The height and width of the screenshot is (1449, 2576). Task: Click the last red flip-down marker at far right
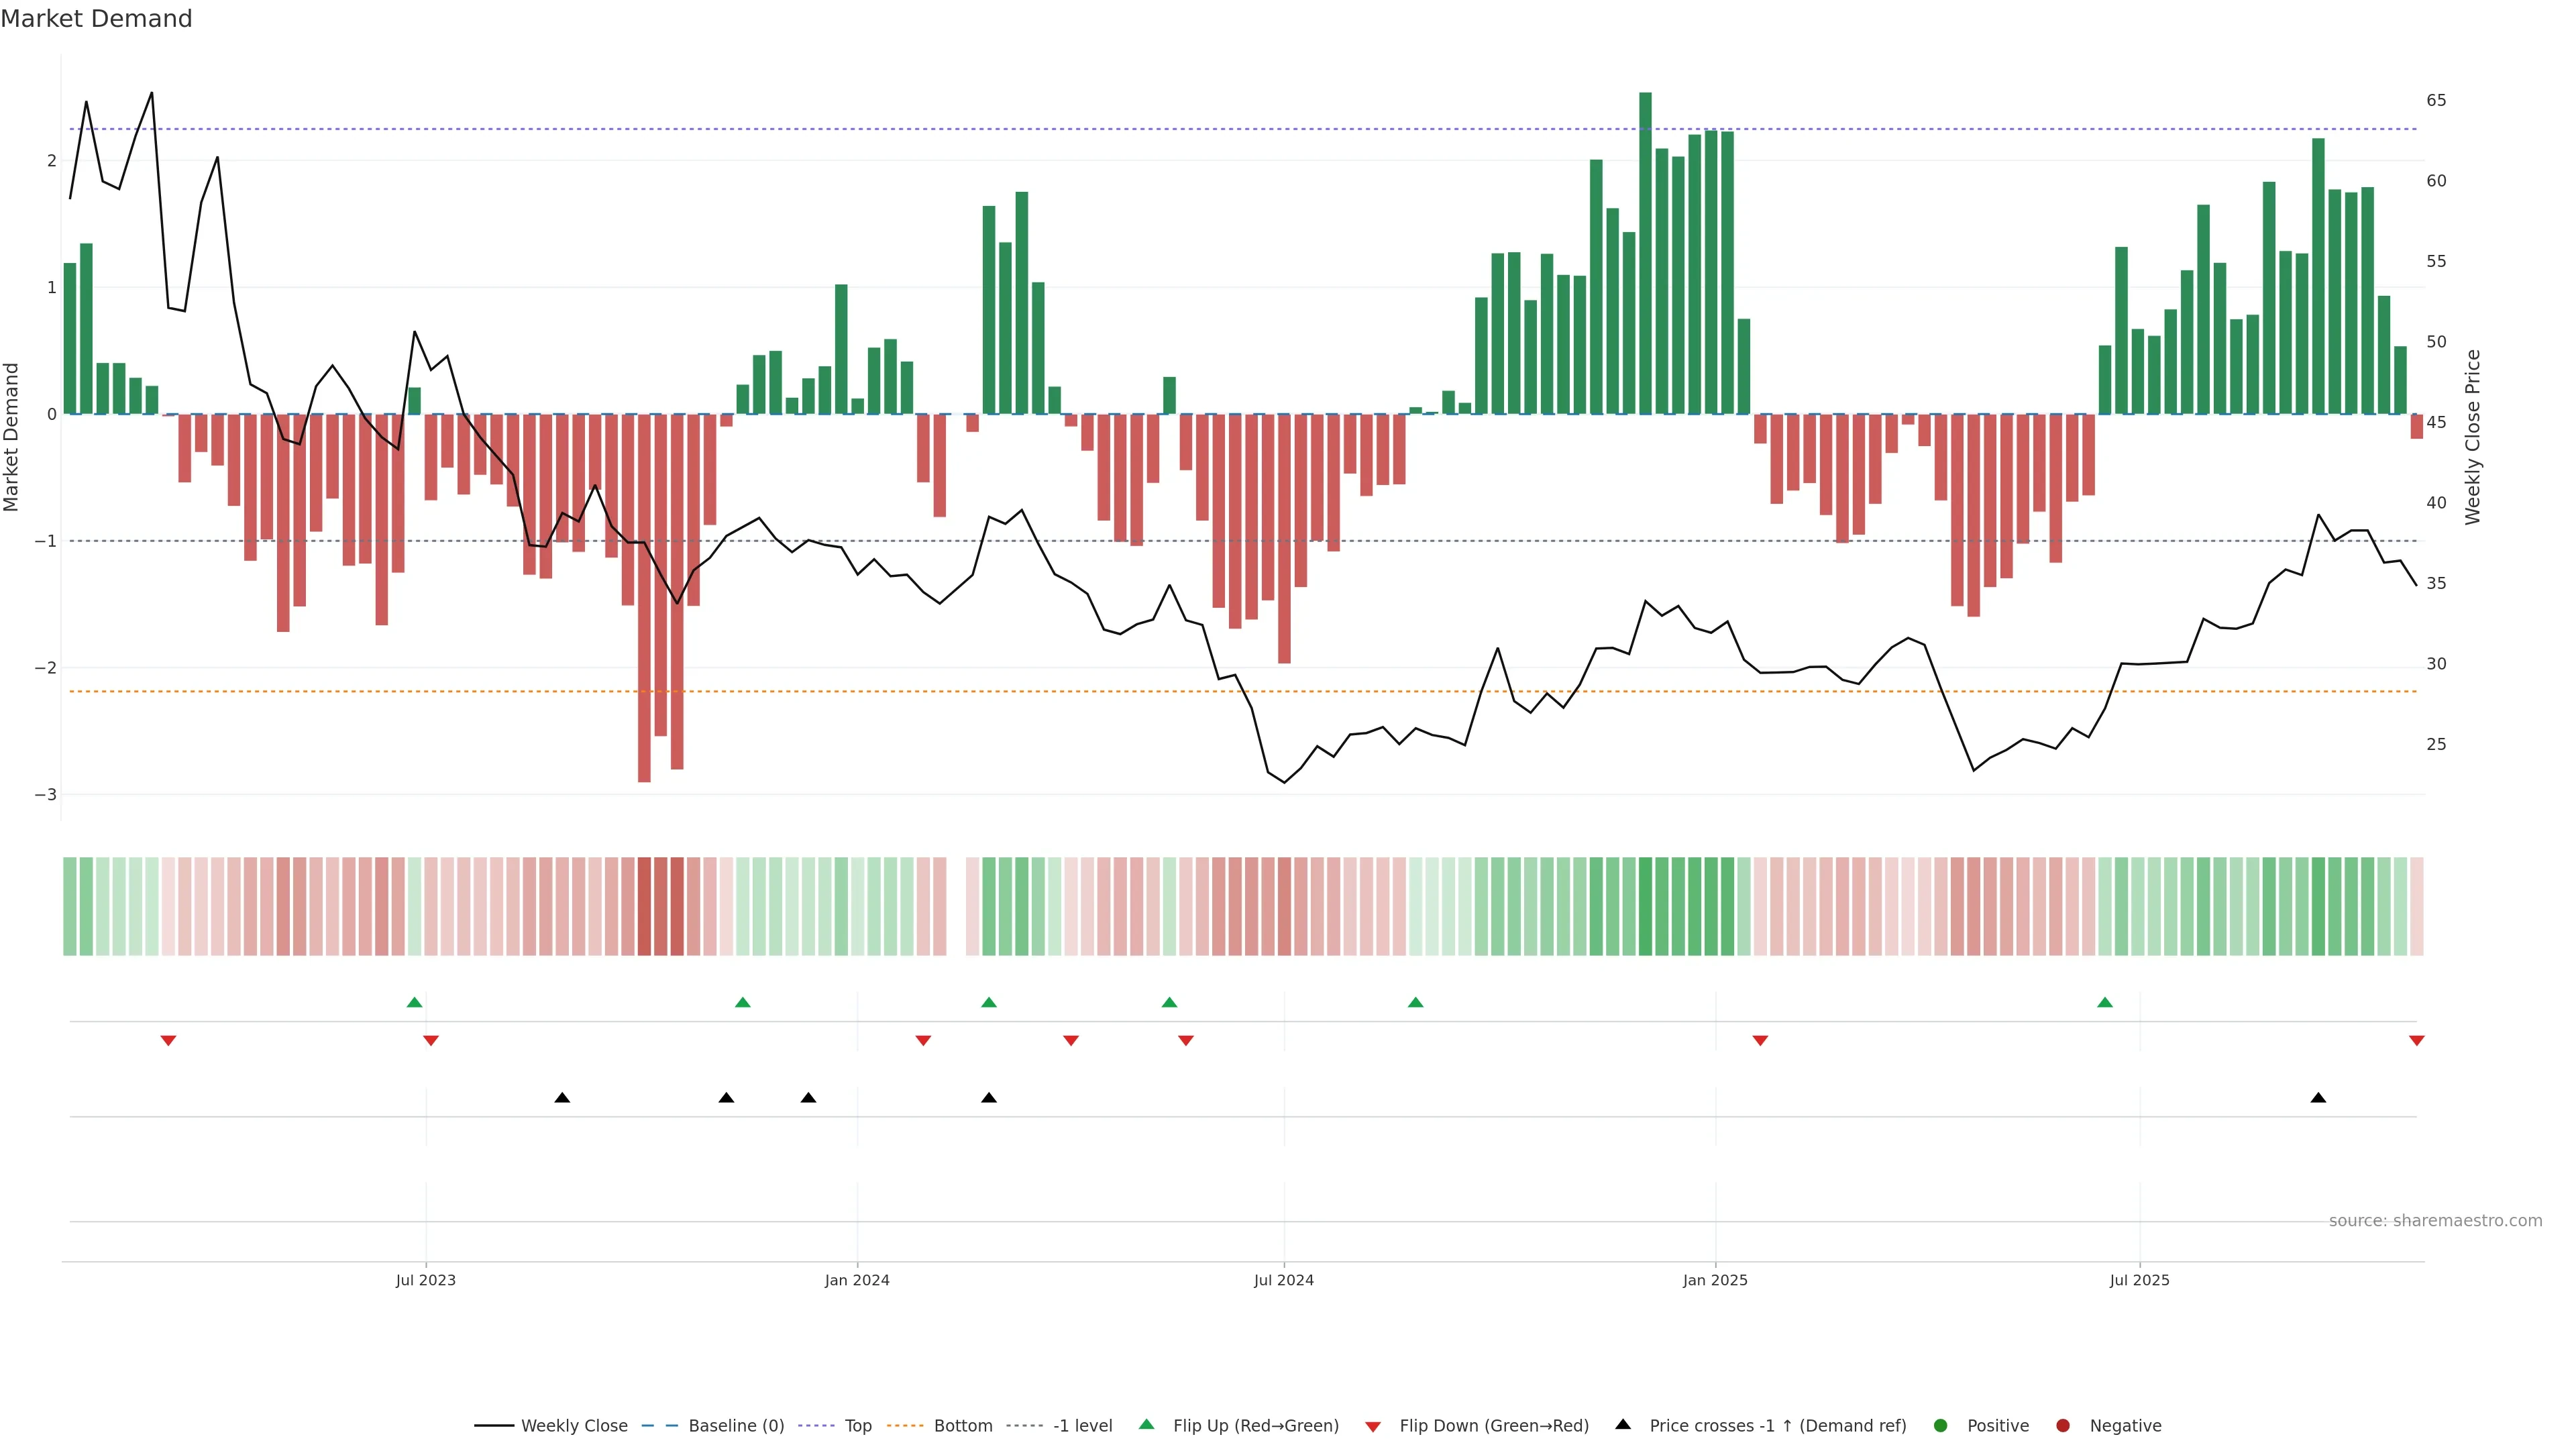click(x=2416, y=1041)
